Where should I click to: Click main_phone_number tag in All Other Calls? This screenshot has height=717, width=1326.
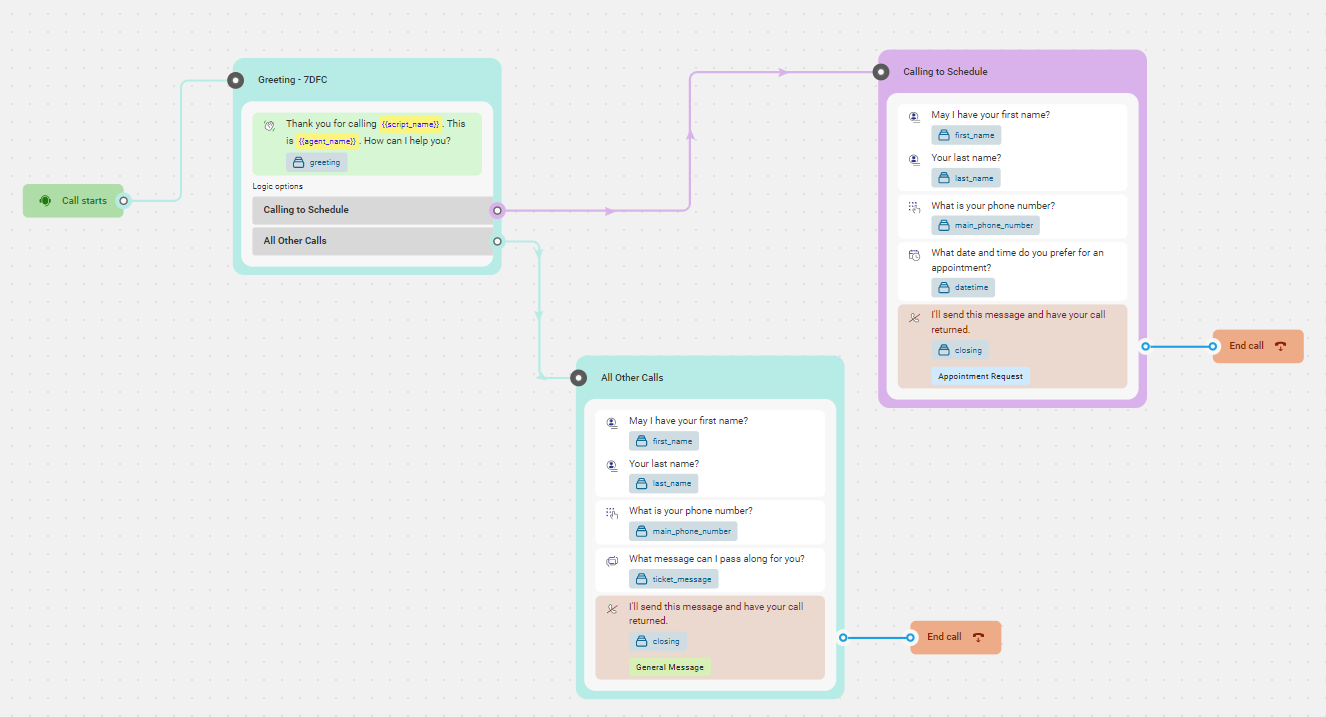point(683,532)
